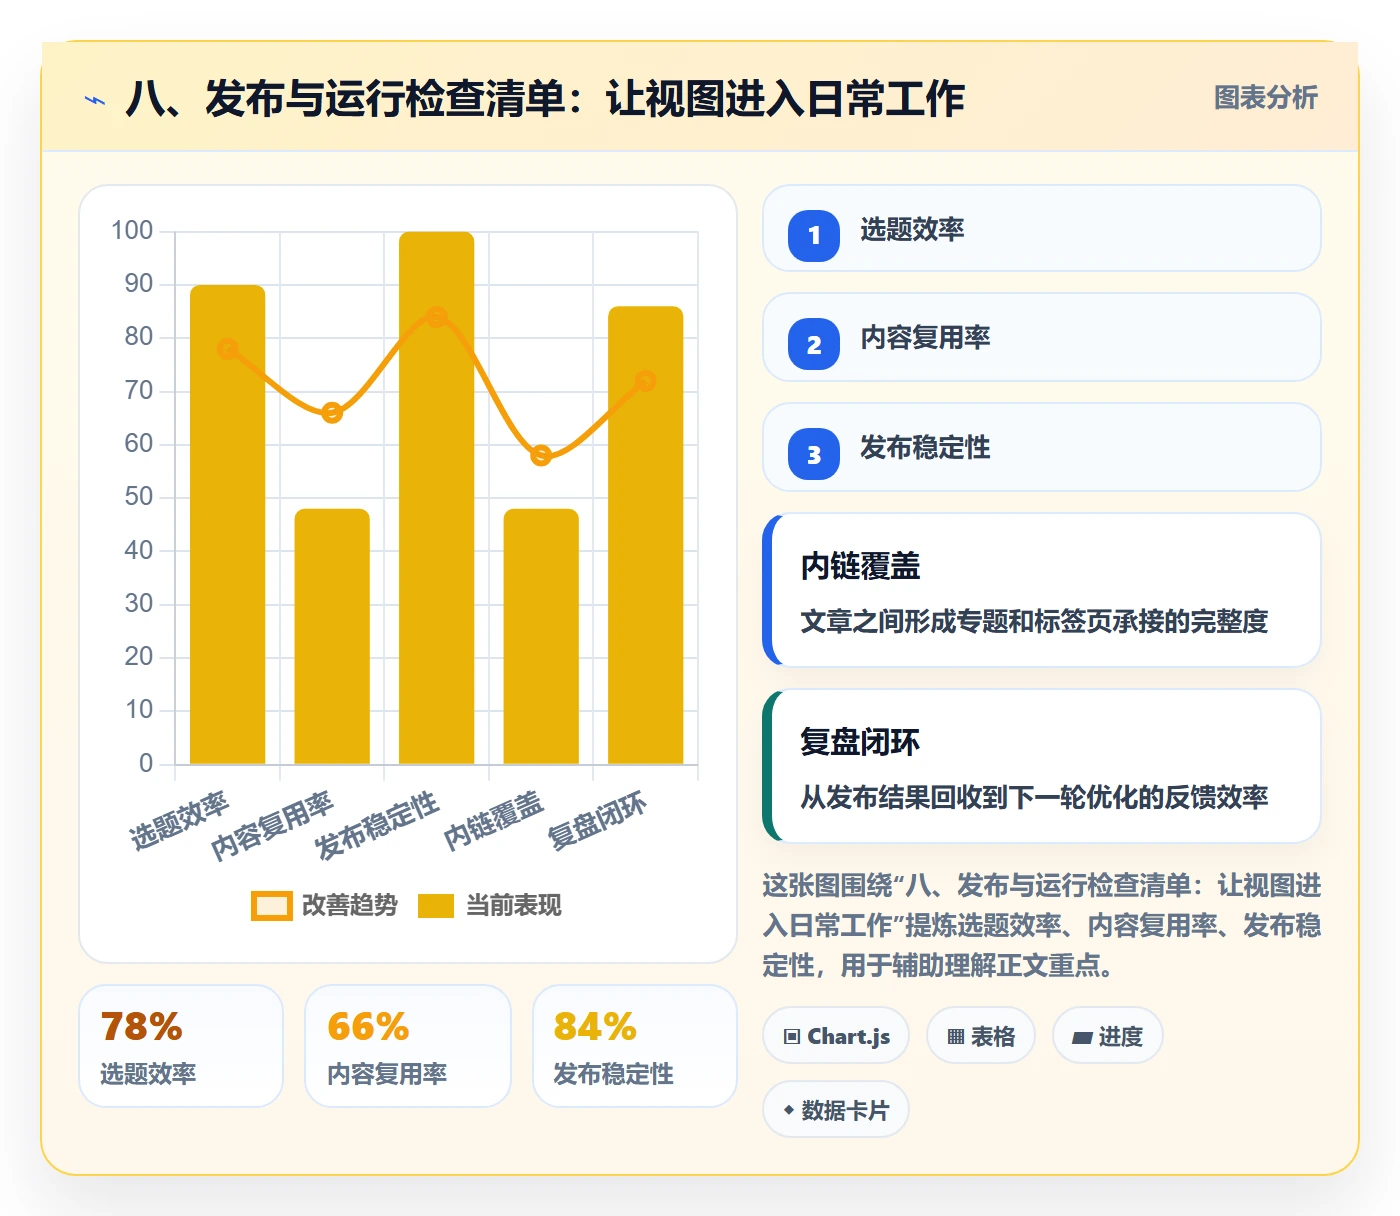
Task: Toggle the 当前表现 legend swatch
Action: (435, 905)
